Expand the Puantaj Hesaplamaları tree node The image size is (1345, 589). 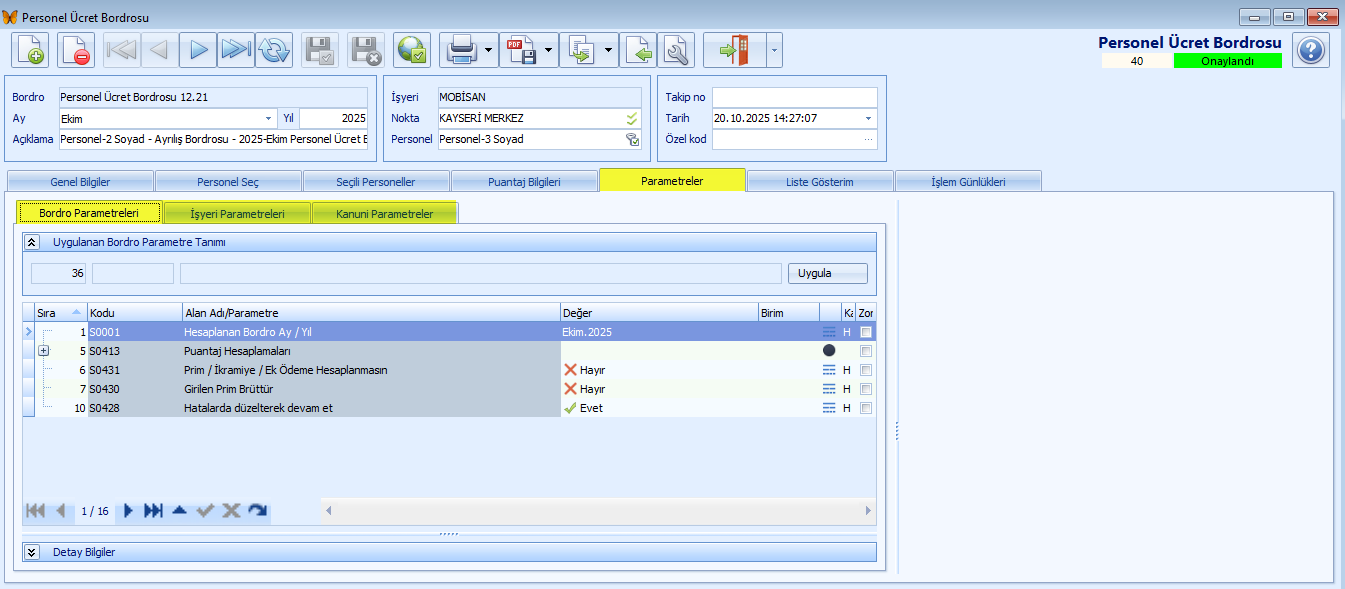[x=44, y=351]
